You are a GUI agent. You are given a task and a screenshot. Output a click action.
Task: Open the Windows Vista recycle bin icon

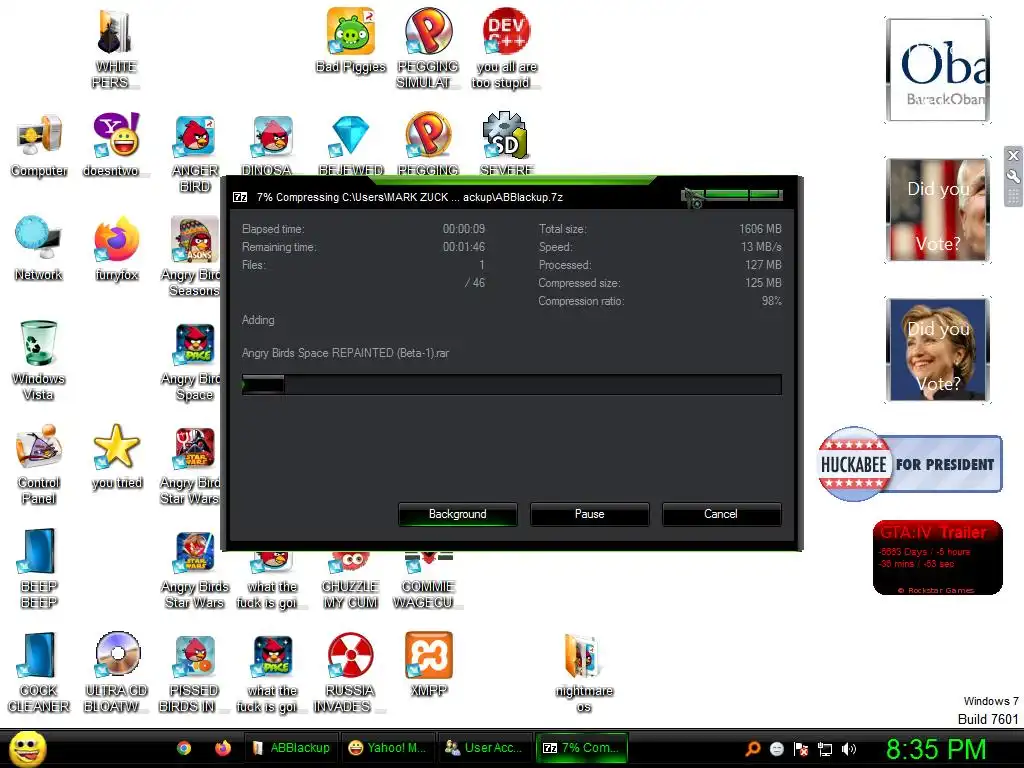click(x=39, y=360)
